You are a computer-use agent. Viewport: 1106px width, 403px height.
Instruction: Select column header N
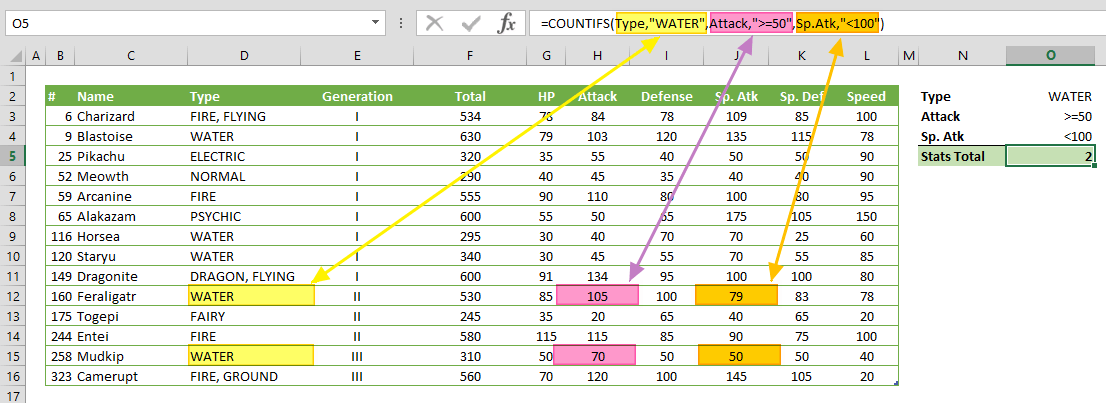[963, 55]
